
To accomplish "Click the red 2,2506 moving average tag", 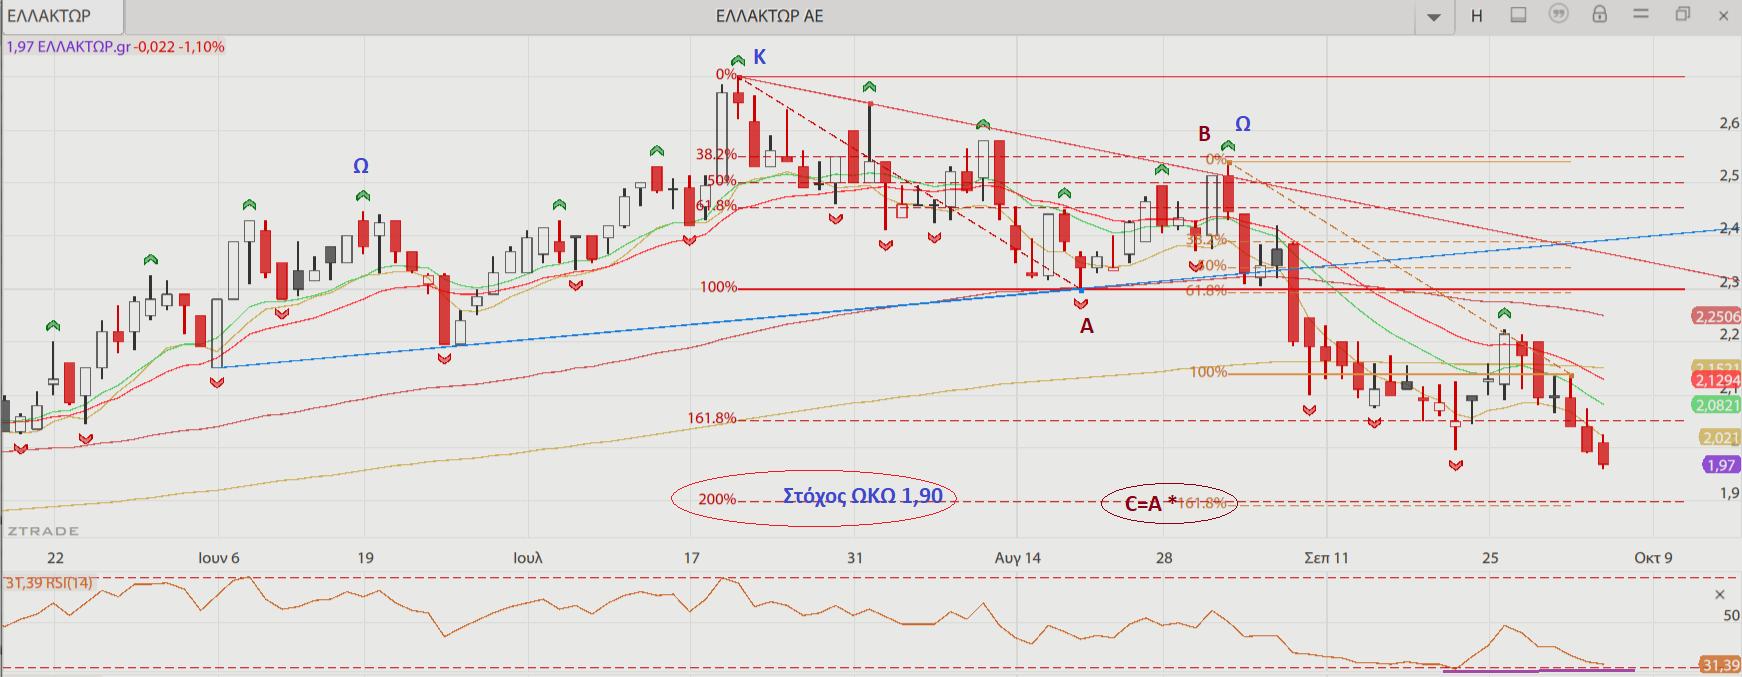I will (x=1716, y=316).
